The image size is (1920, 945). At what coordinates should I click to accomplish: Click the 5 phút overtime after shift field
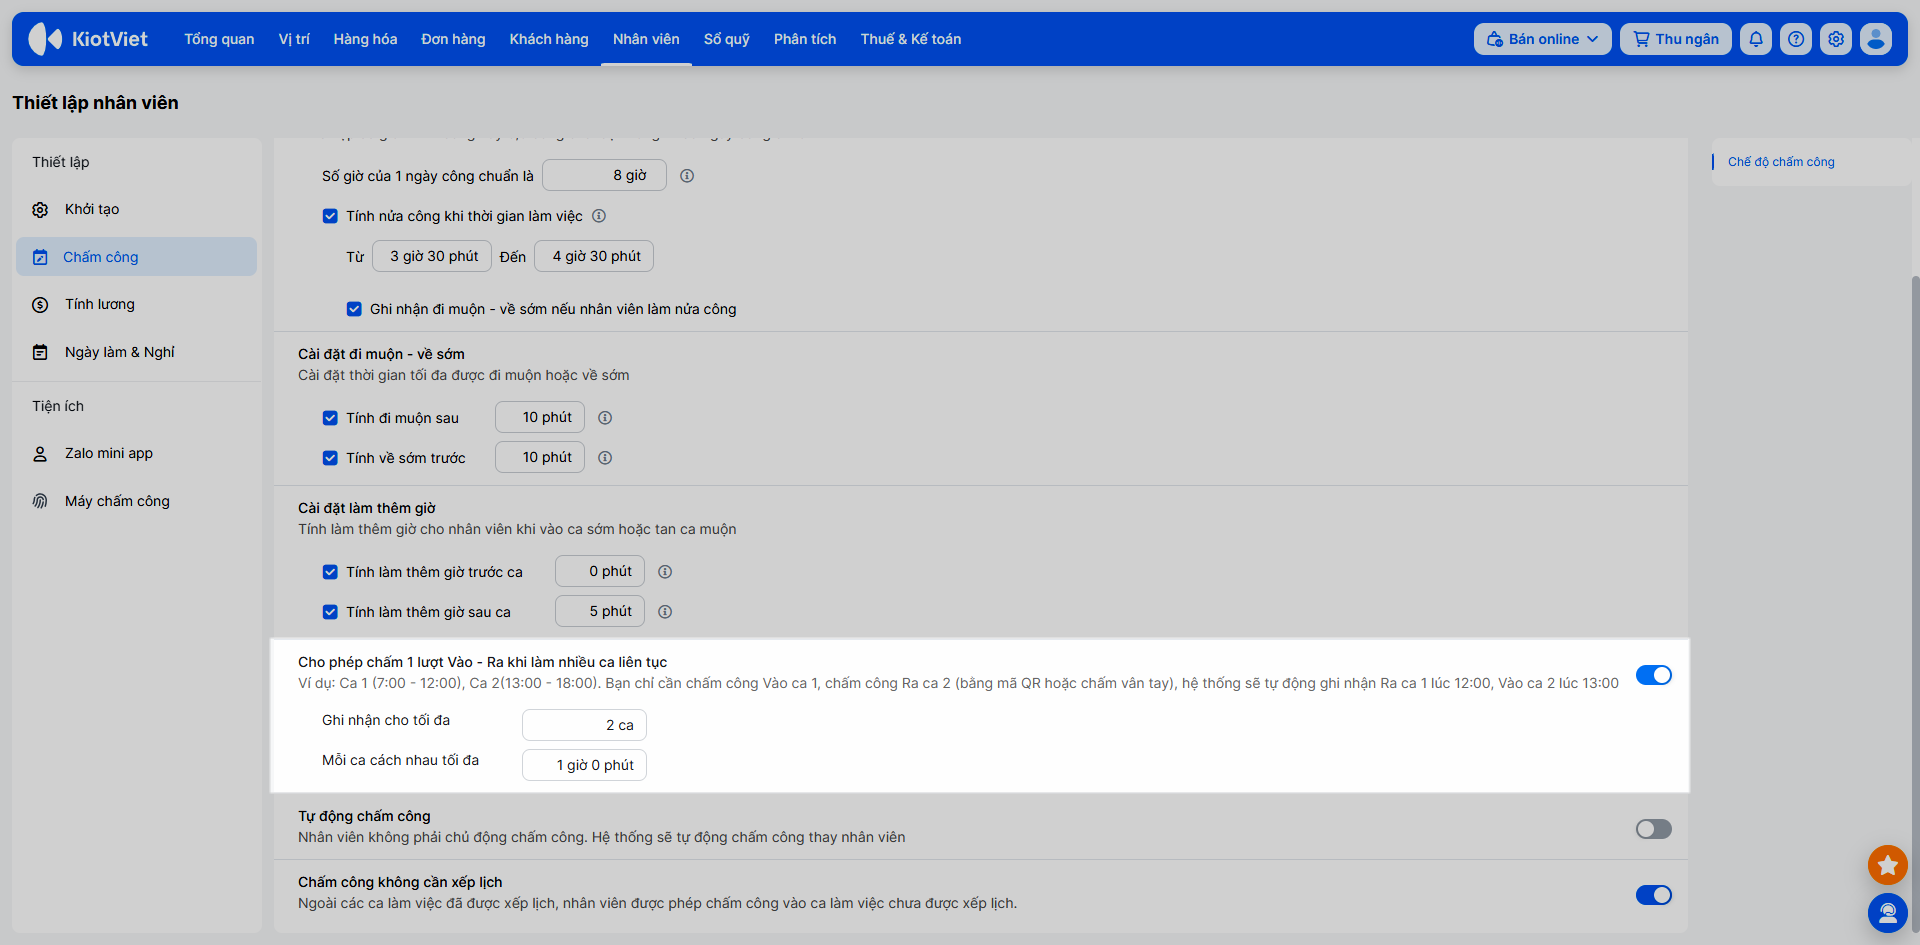click(x=600, y=611)
